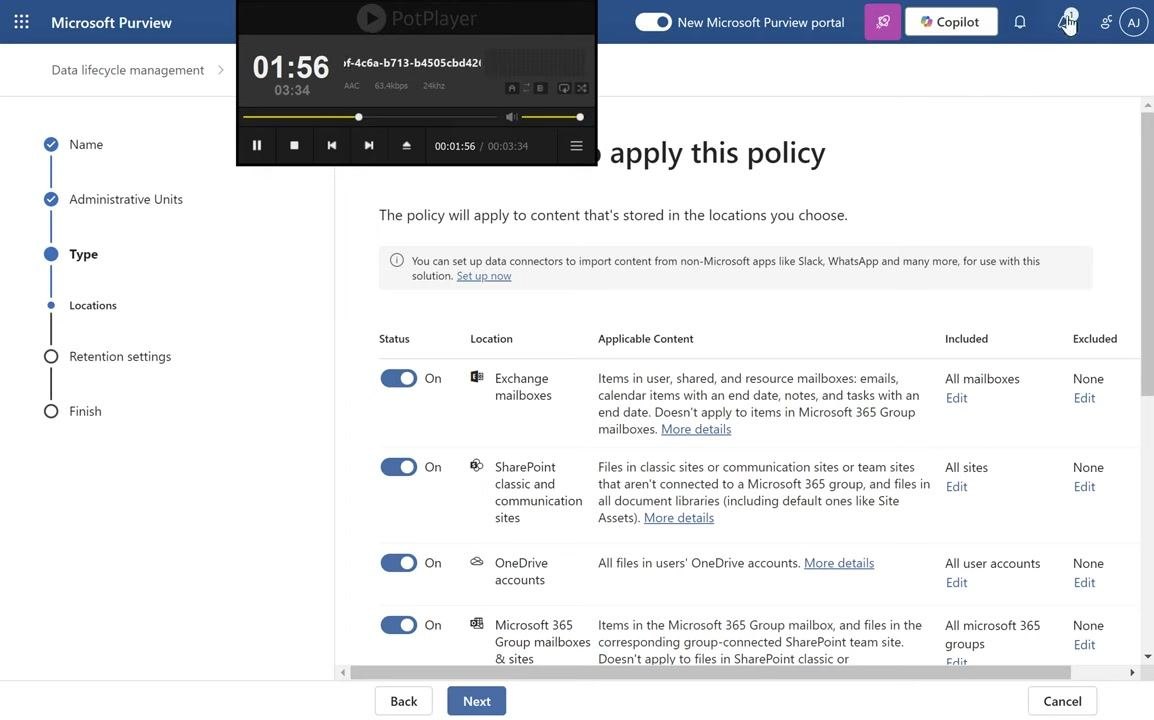Click the A-B swap arrows icon in PotPlayer
Viewport: 1154px width, 720px height.
pyautogui.click(x=526, y=88)
